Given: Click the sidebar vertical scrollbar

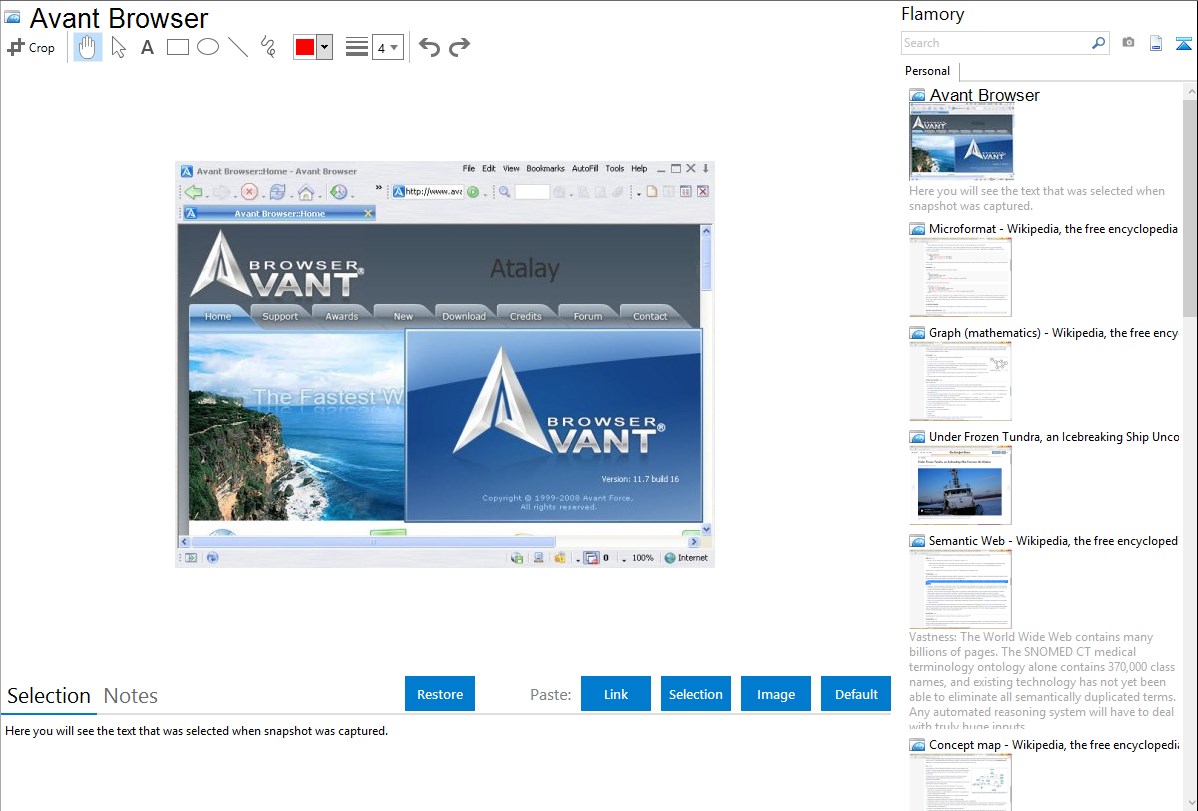Looking at the screenshot, I should click(1190, 206).
